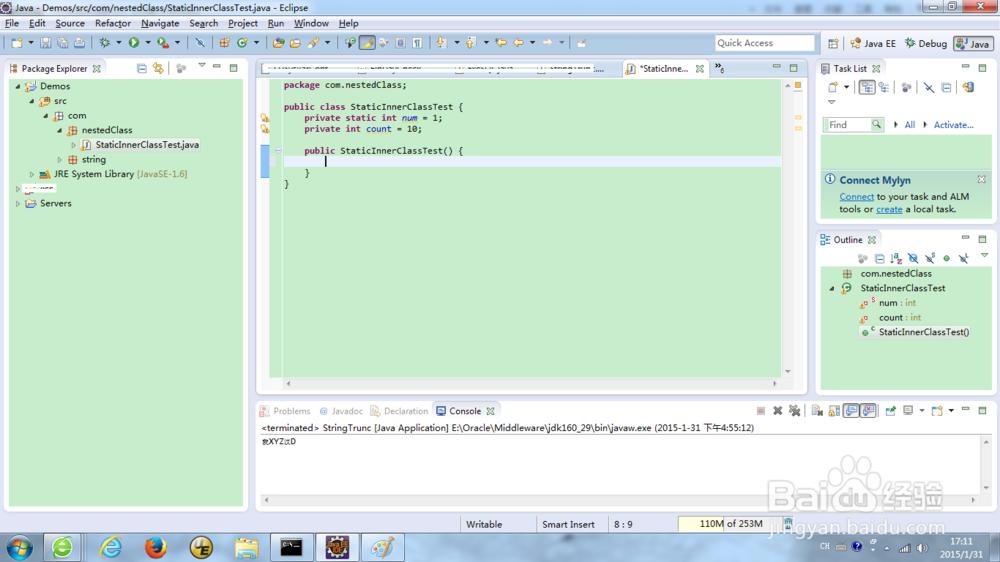
Task: Open the Source menu
Action: point(70,23)
